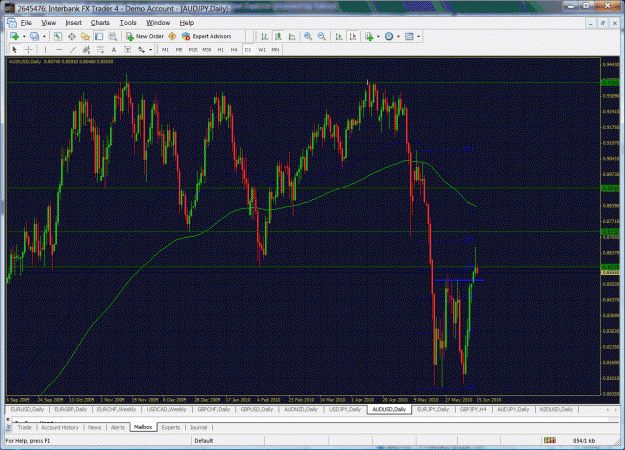Viewport: 625px width, 450px height.
Task: Select the Equidistant Channel tool
Action: pyautogui.click(x=86, y=49)
